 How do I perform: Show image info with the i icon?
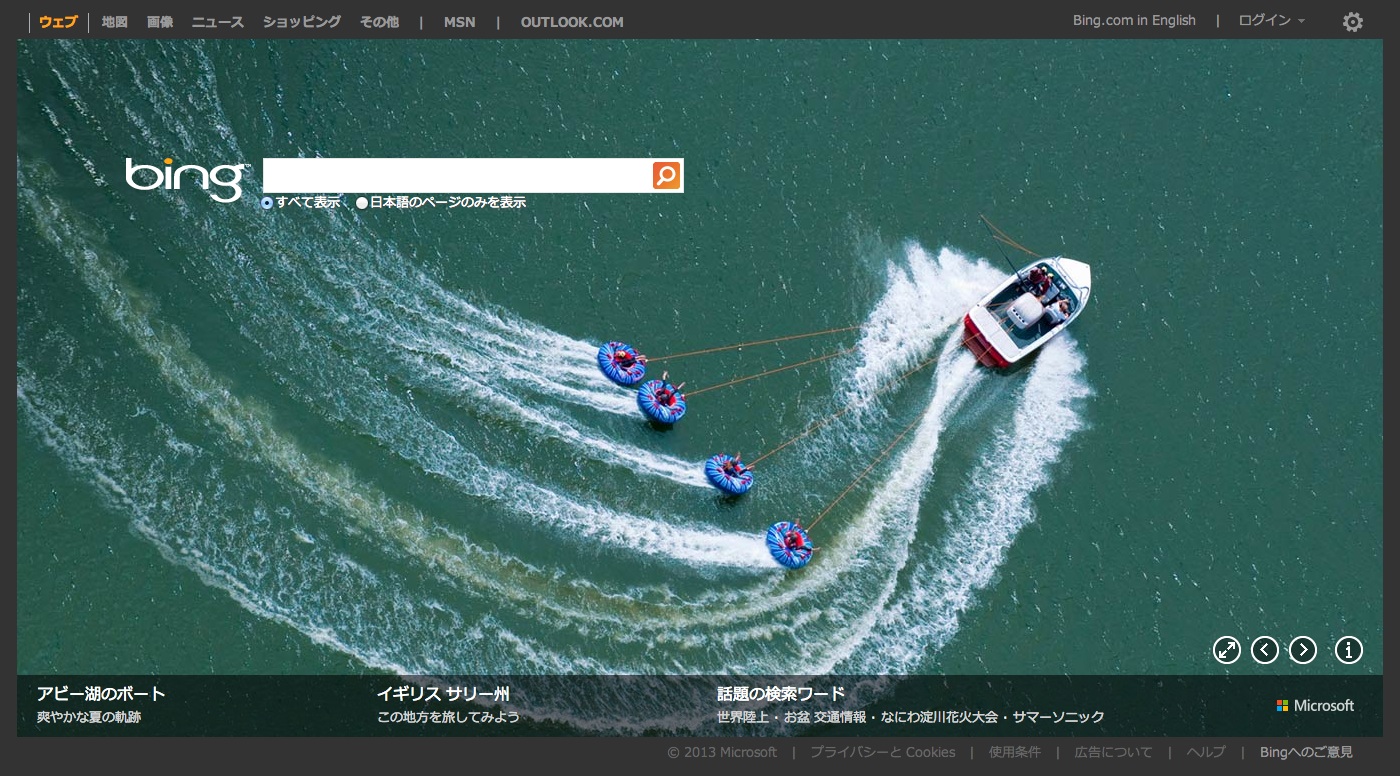pyautogui.click(x=1348, y=650)
